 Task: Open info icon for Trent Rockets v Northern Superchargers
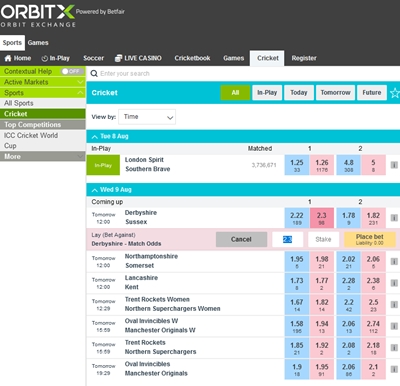[394, 348]
